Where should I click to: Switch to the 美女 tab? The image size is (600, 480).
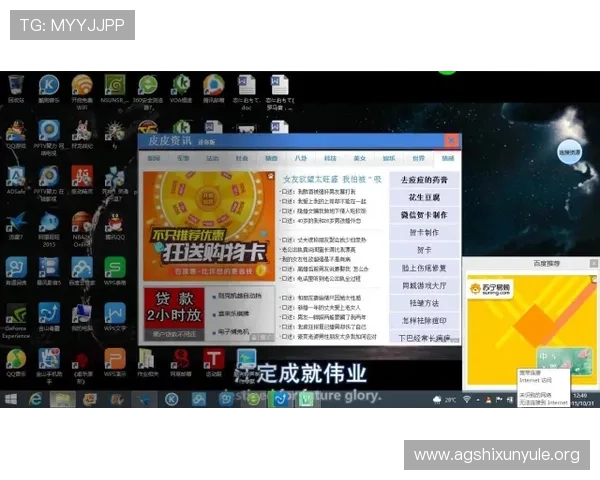tap(360, 158)
